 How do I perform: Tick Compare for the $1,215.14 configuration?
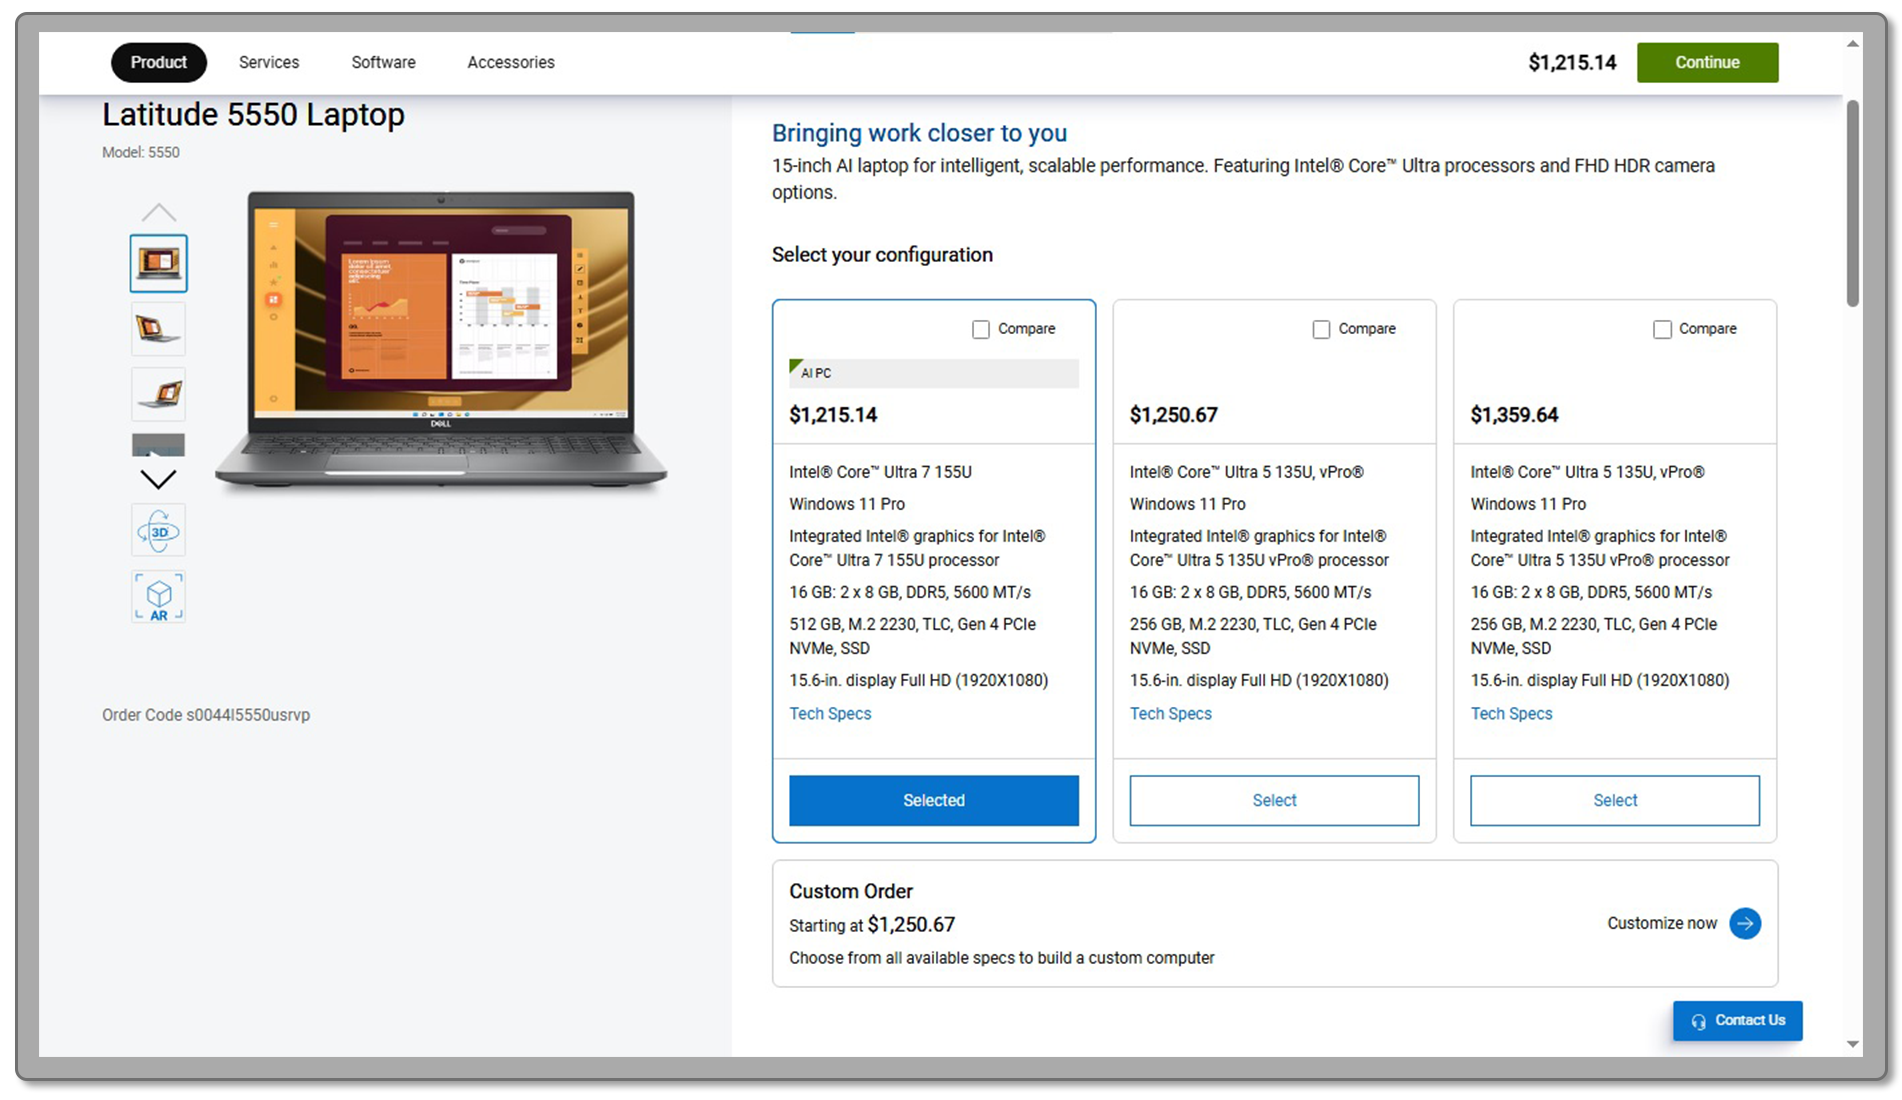(x=981, y=329)
